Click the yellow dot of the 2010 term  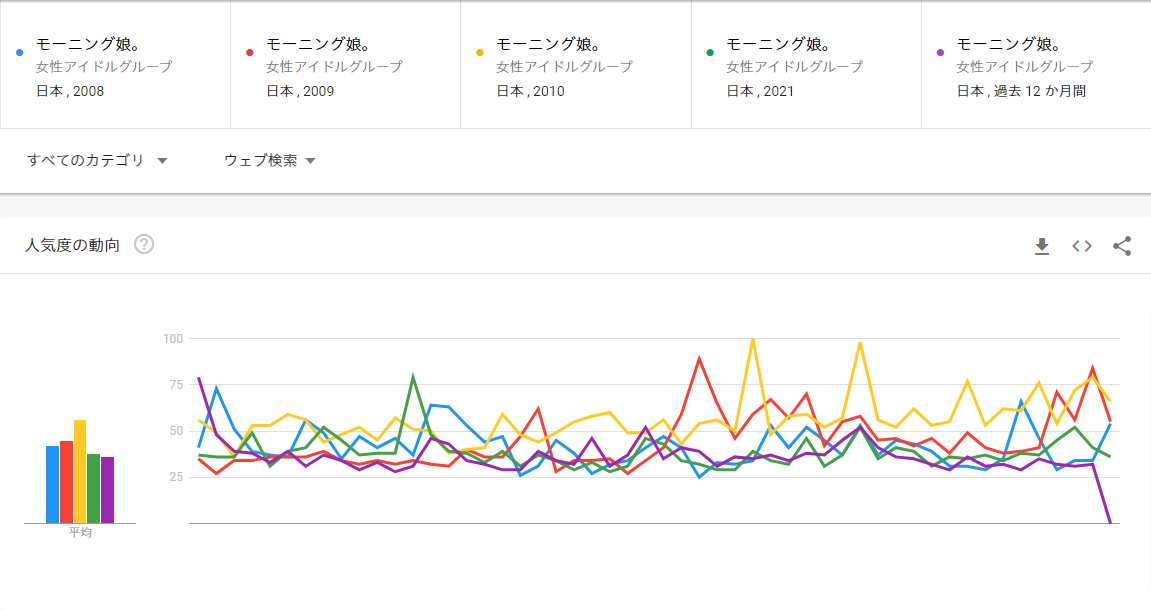[480, 52]
